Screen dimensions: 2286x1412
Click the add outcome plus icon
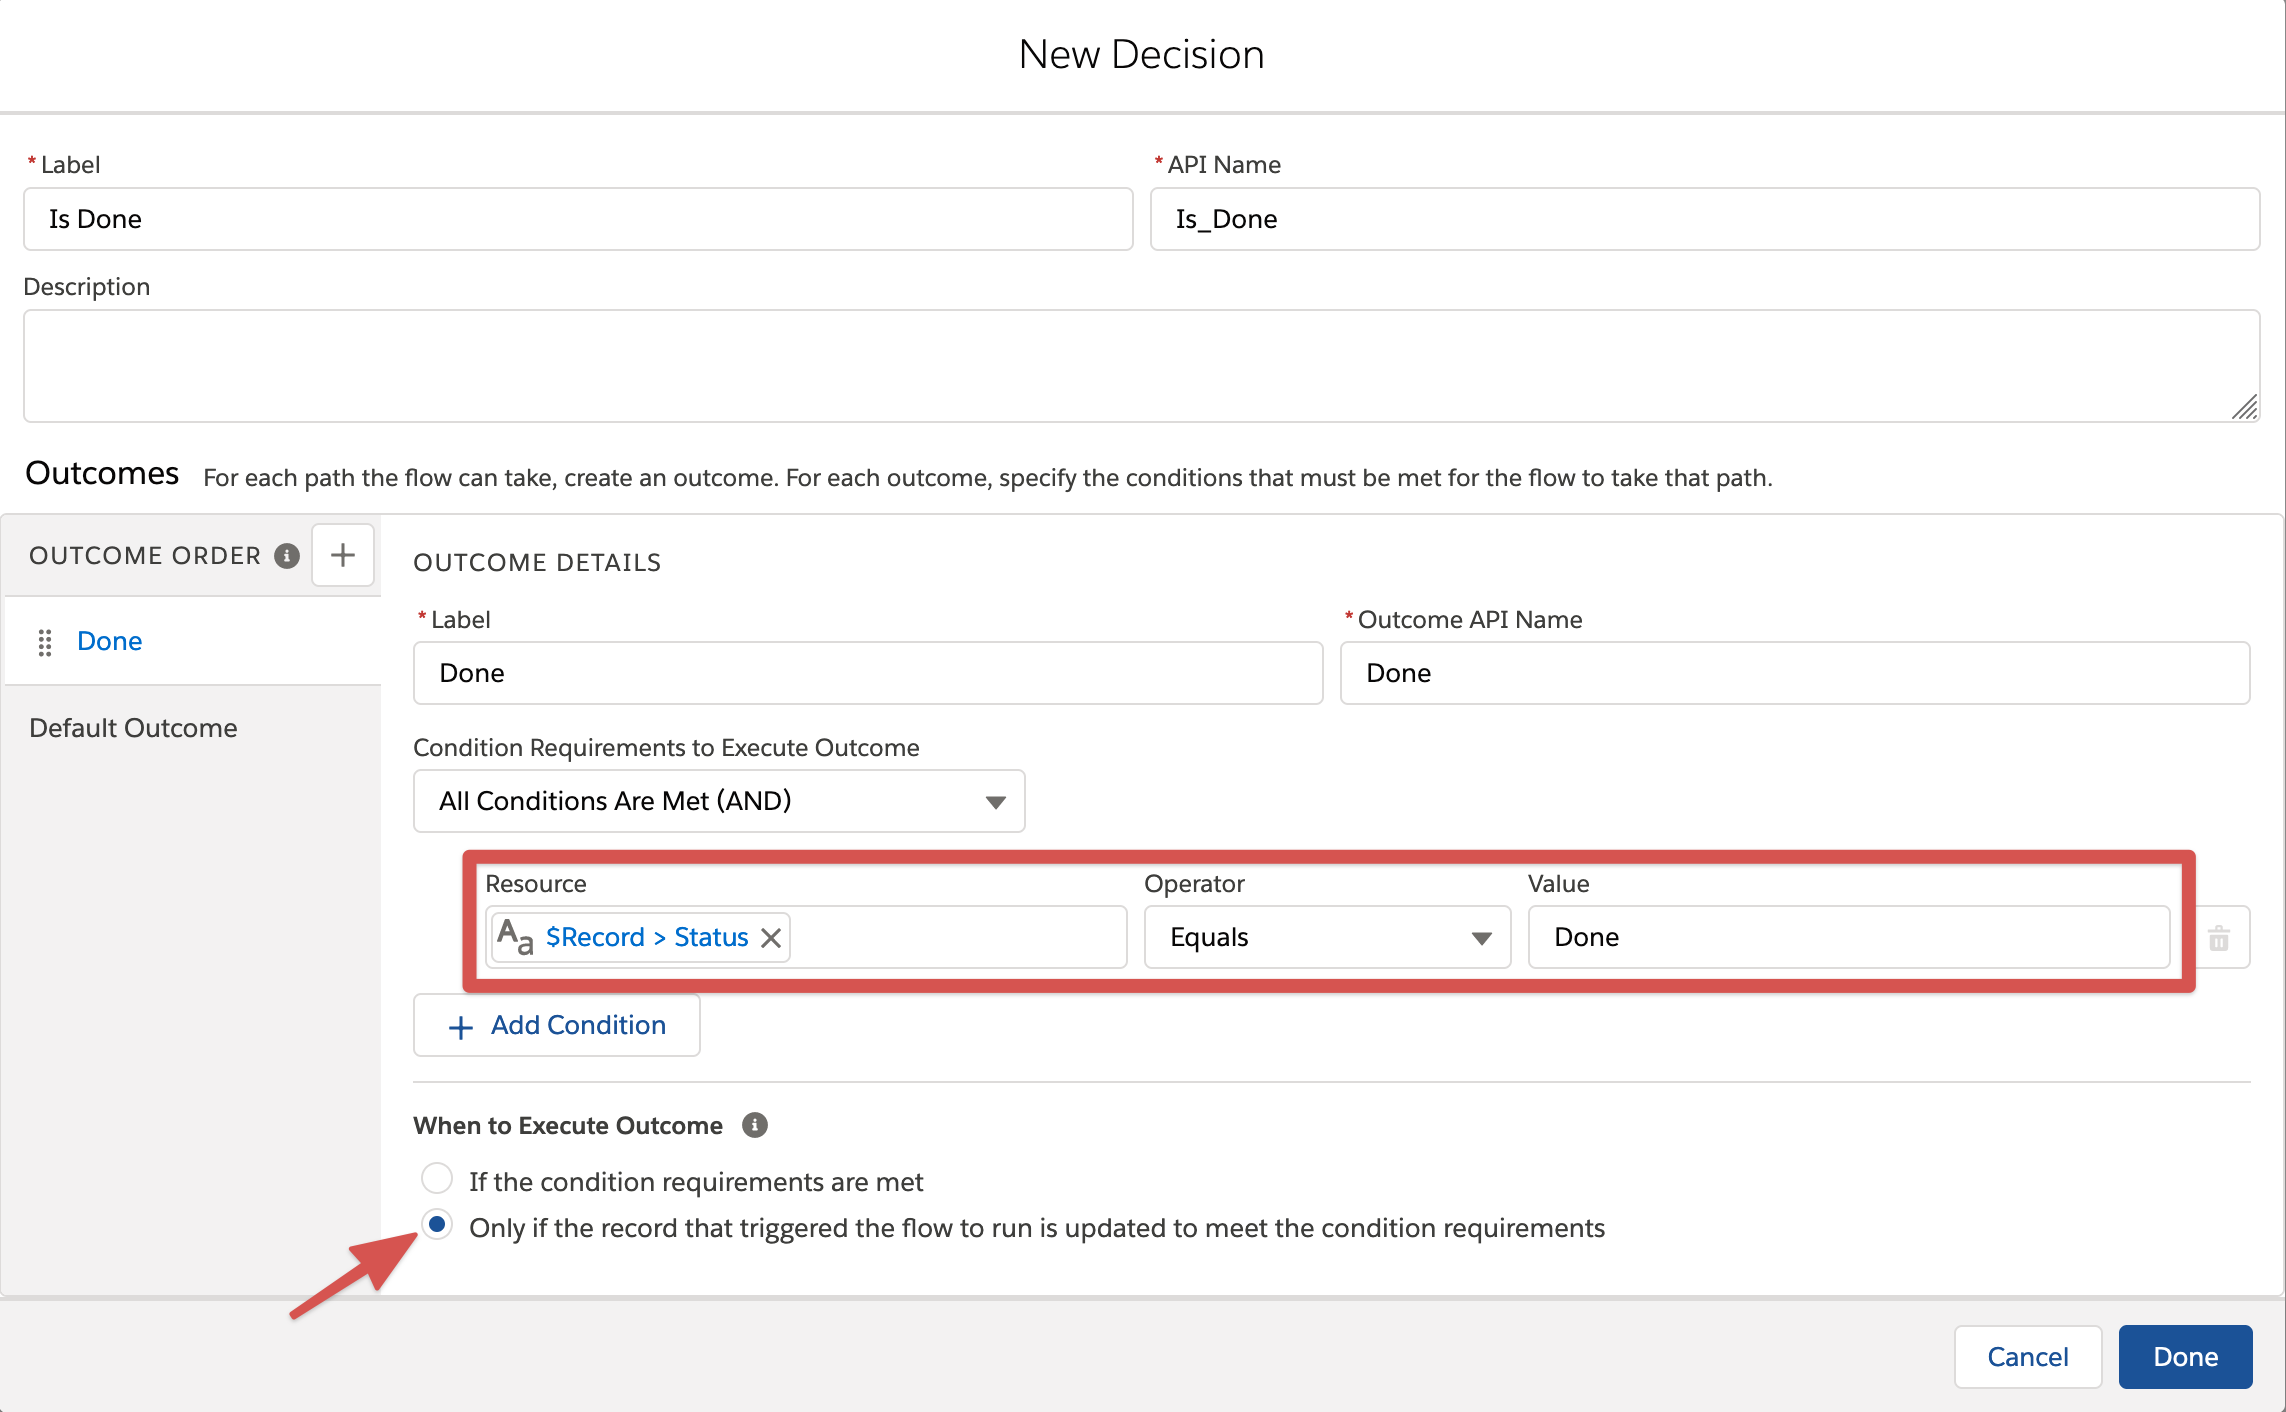pos(342,555)
